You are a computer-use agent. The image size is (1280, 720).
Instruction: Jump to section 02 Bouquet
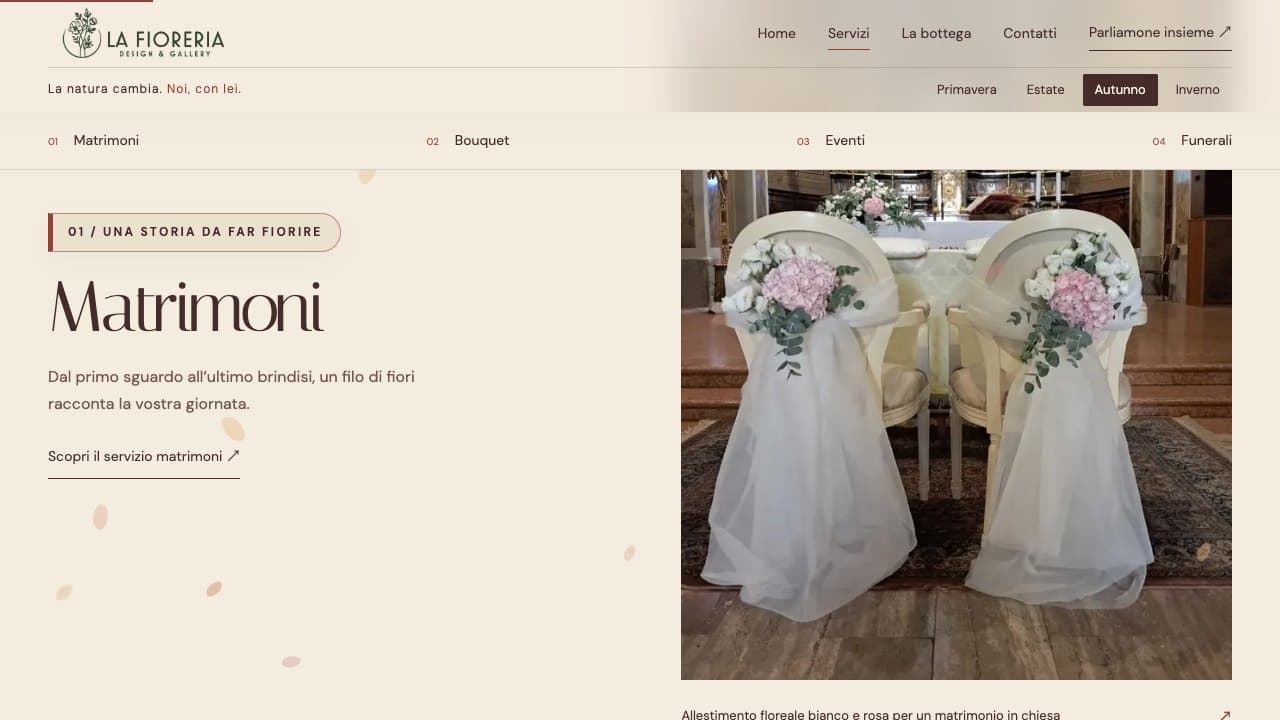[x=468, y=141]
